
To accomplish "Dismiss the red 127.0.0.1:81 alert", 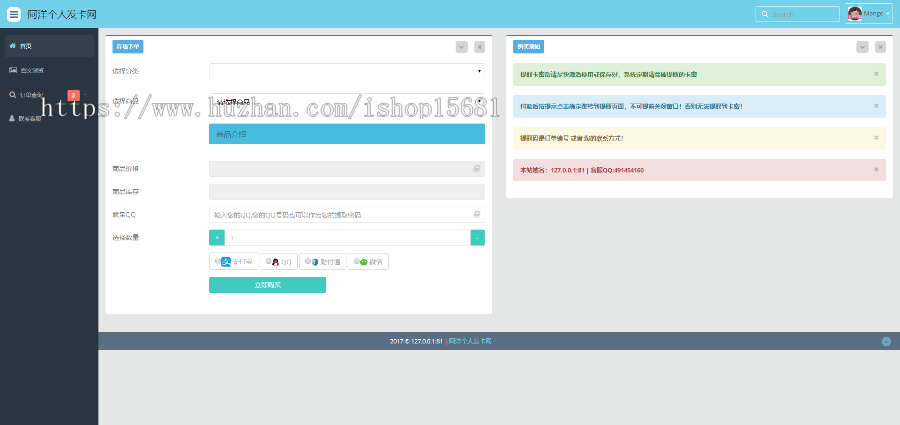I will (x=876, y=169).
